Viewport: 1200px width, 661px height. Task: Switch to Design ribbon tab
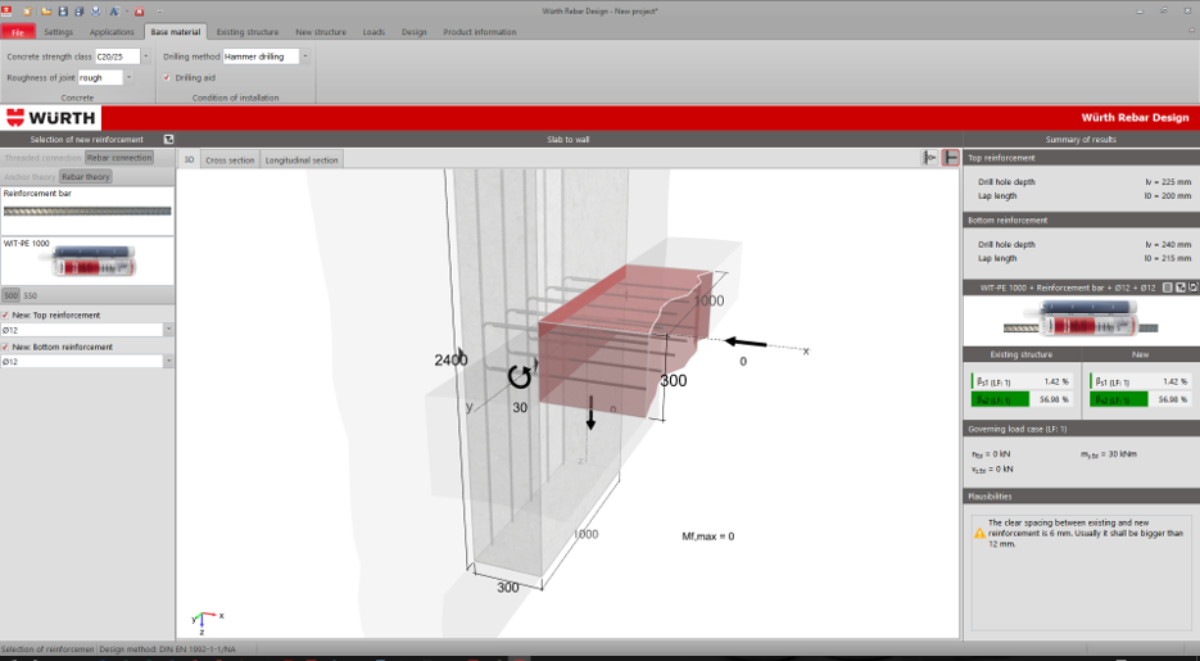(x=414, y=32)
